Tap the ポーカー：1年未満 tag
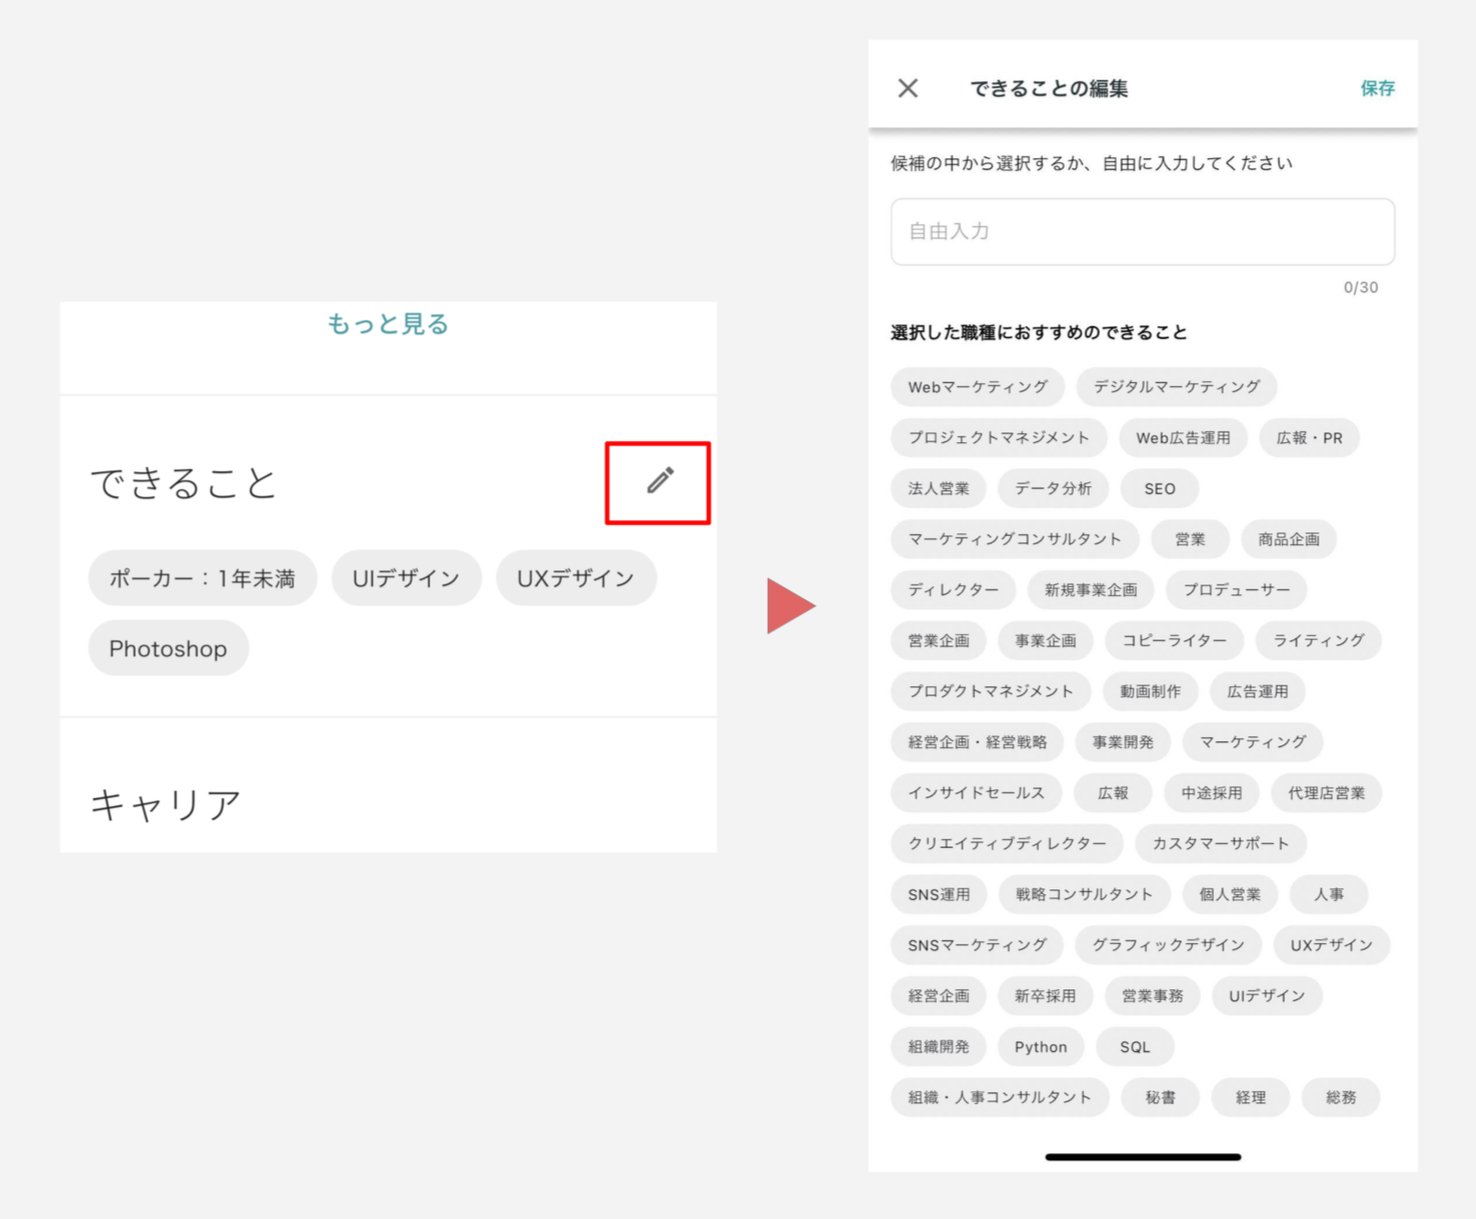 (201, 578)
